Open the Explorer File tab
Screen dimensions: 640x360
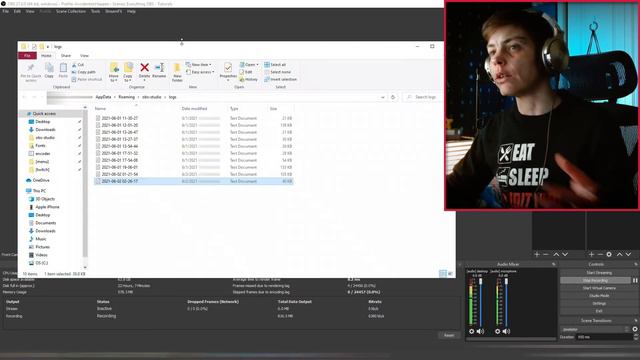pos(27,56)
